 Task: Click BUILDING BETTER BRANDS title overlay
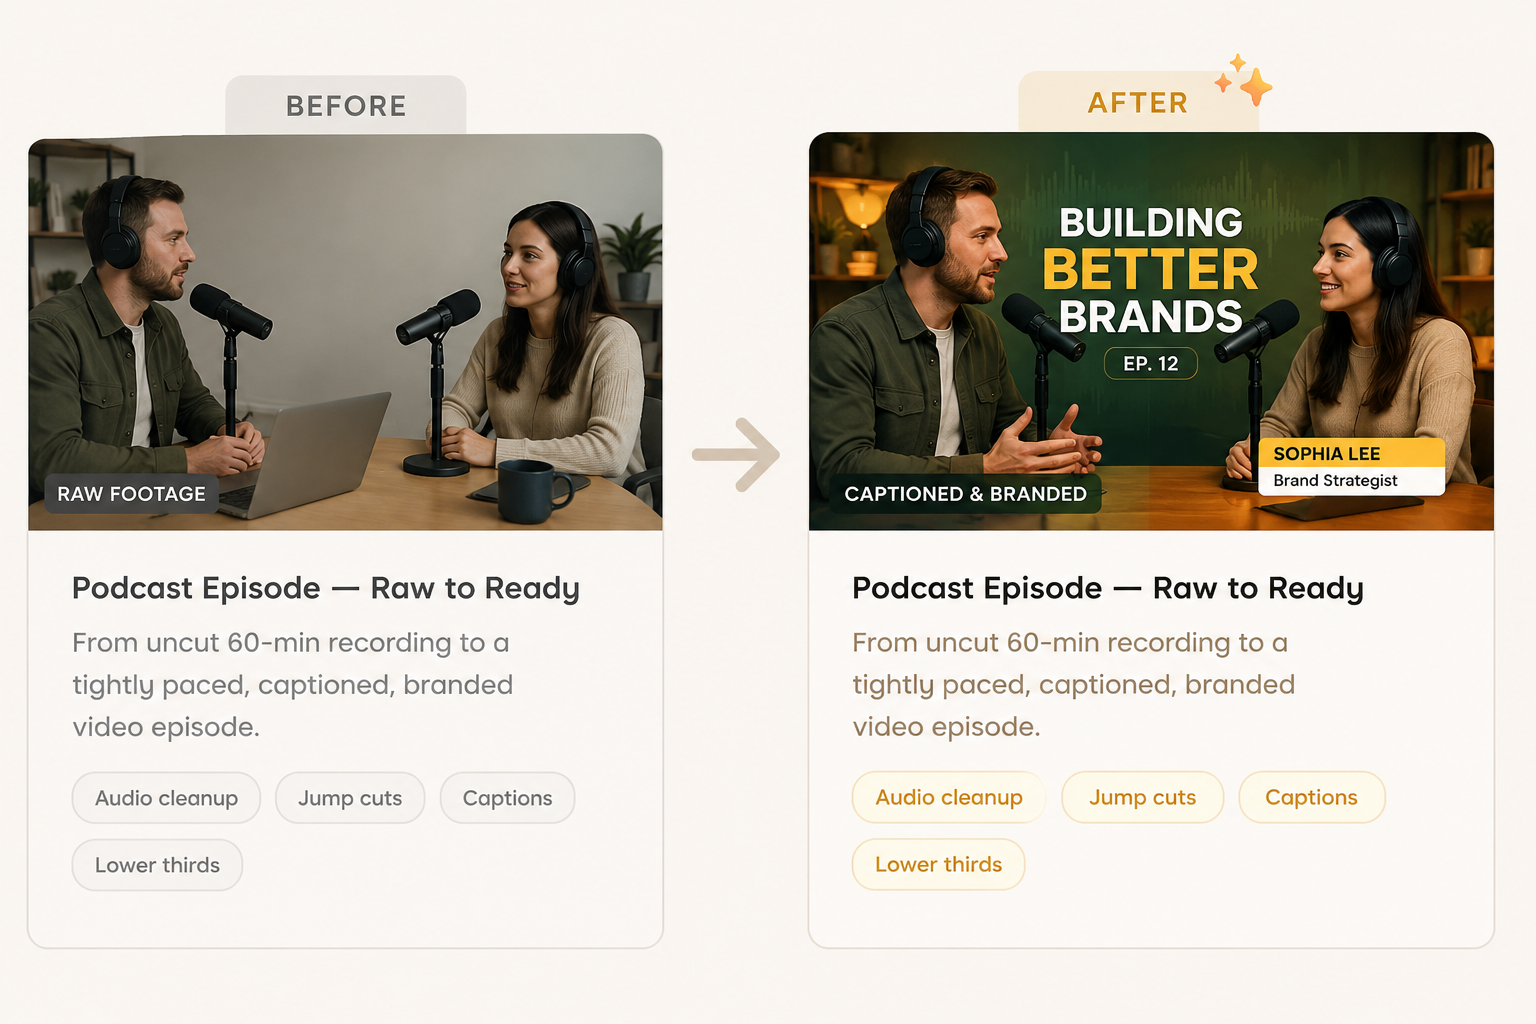[1151, 270]
